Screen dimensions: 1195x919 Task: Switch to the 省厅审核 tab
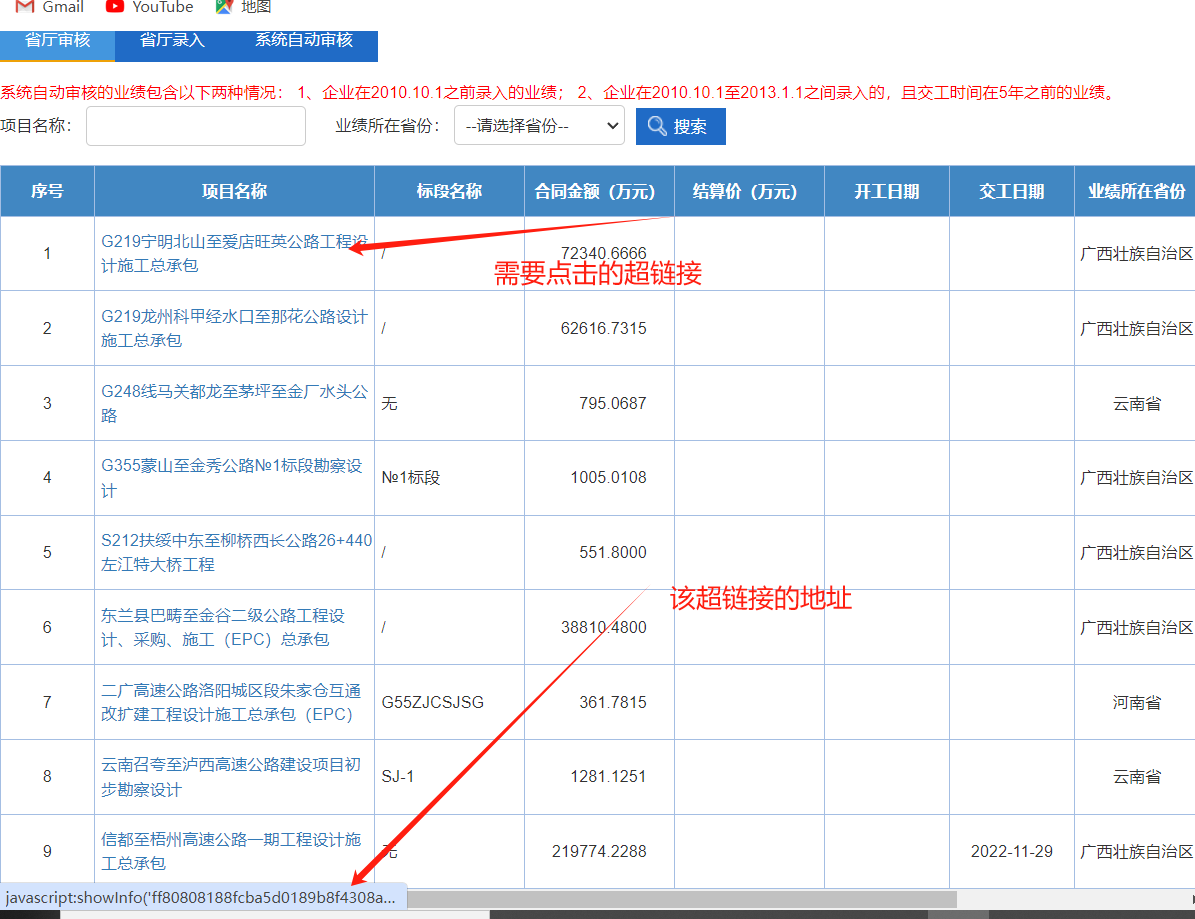[57, 41]
